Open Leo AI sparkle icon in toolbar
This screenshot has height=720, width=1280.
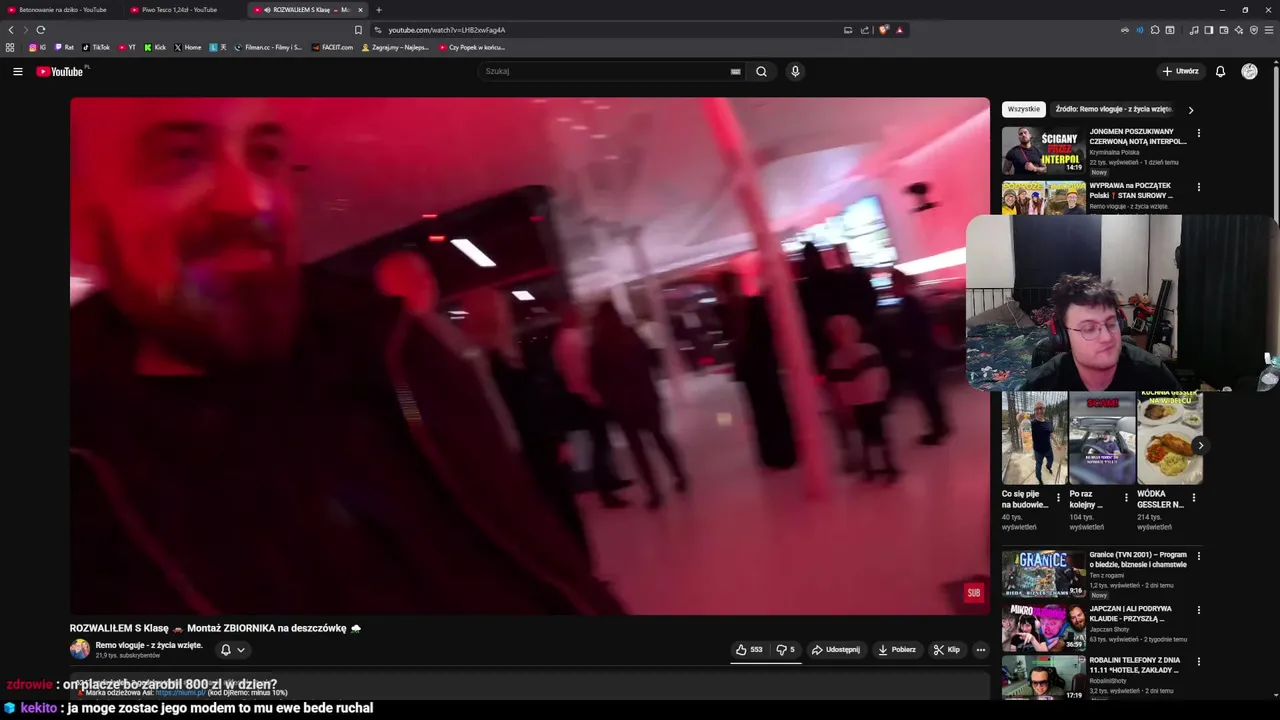click(x=1239, y=30)
